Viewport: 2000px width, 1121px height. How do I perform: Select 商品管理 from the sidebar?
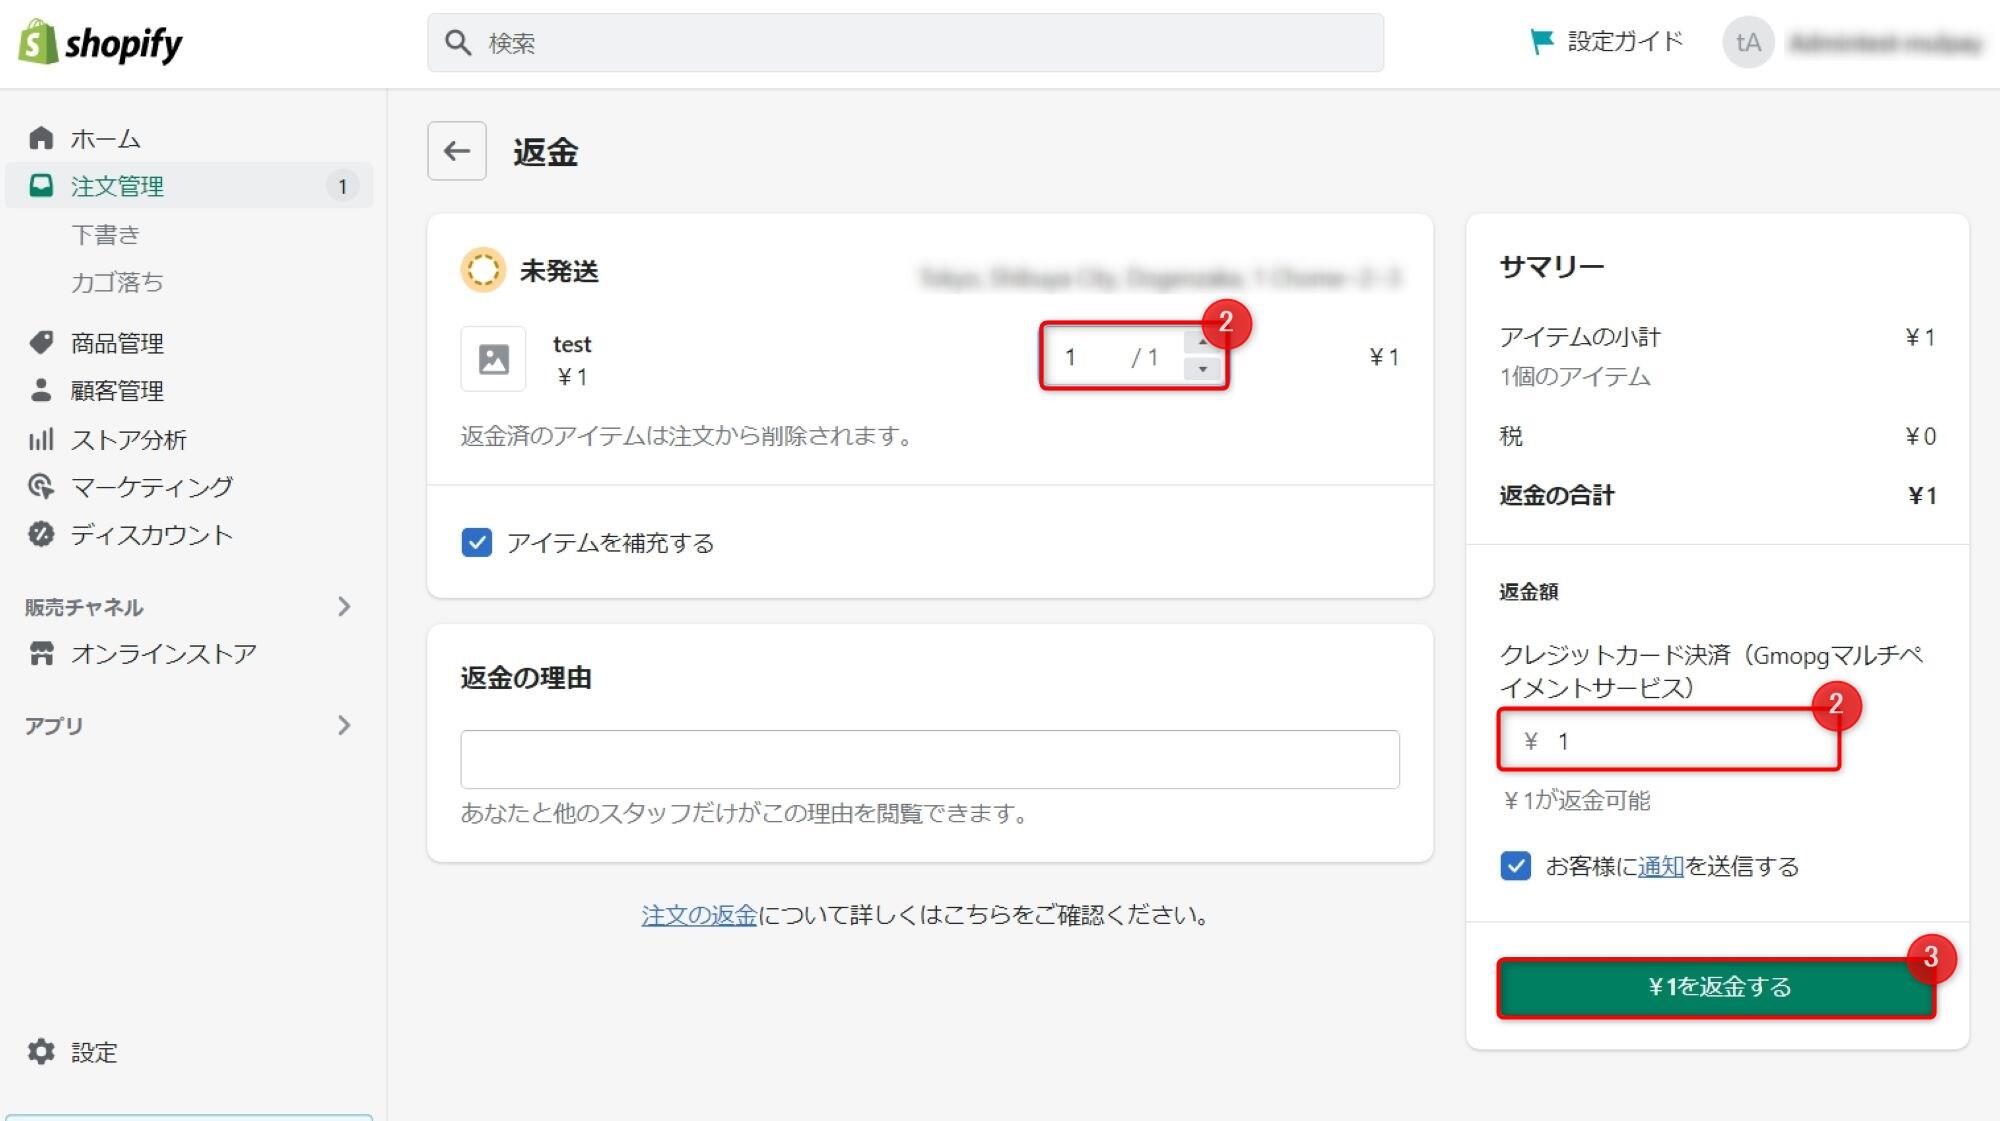[117, 343]
